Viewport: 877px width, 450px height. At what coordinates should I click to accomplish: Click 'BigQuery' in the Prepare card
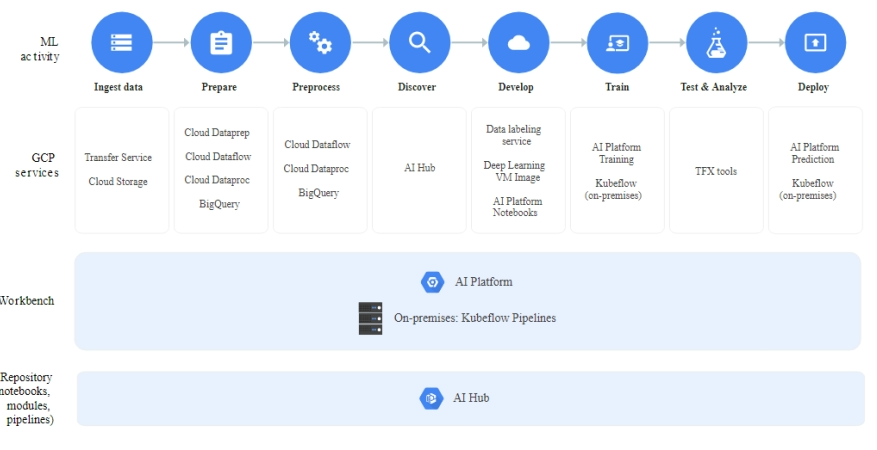pos(219,204)
